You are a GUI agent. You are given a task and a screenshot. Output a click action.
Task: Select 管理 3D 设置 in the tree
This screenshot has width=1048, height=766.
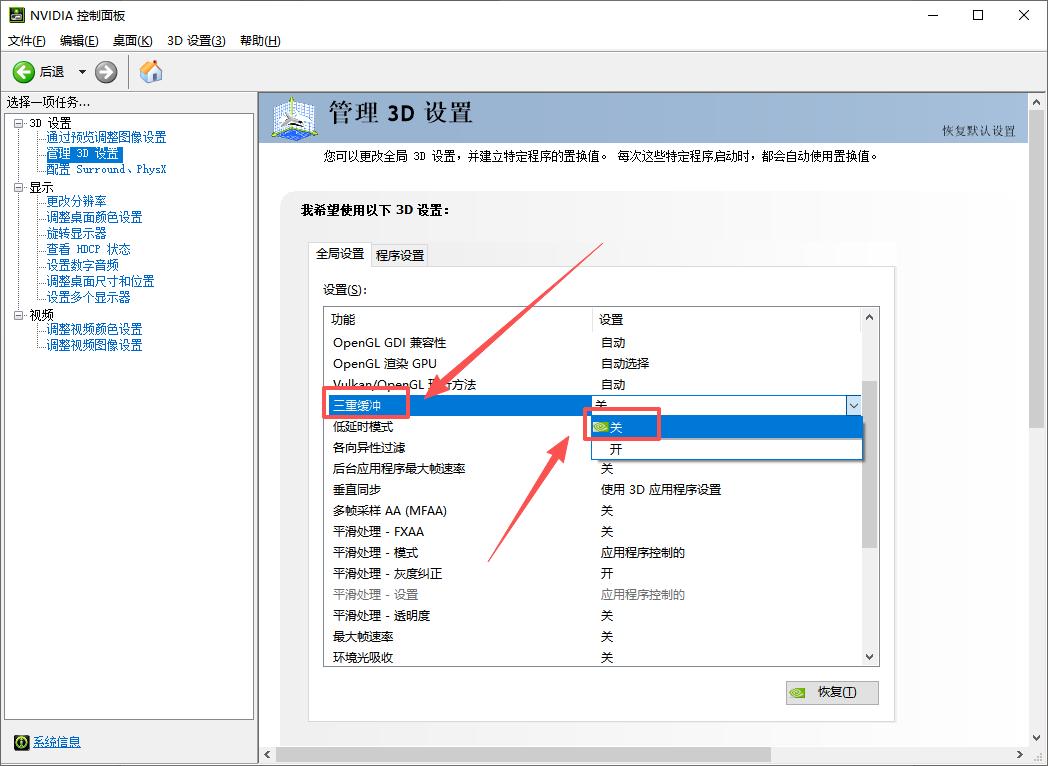83,154
